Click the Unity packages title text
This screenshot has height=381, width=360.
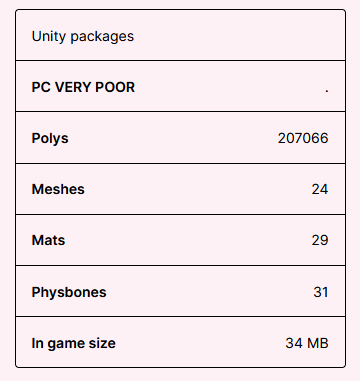coord(83,36)
